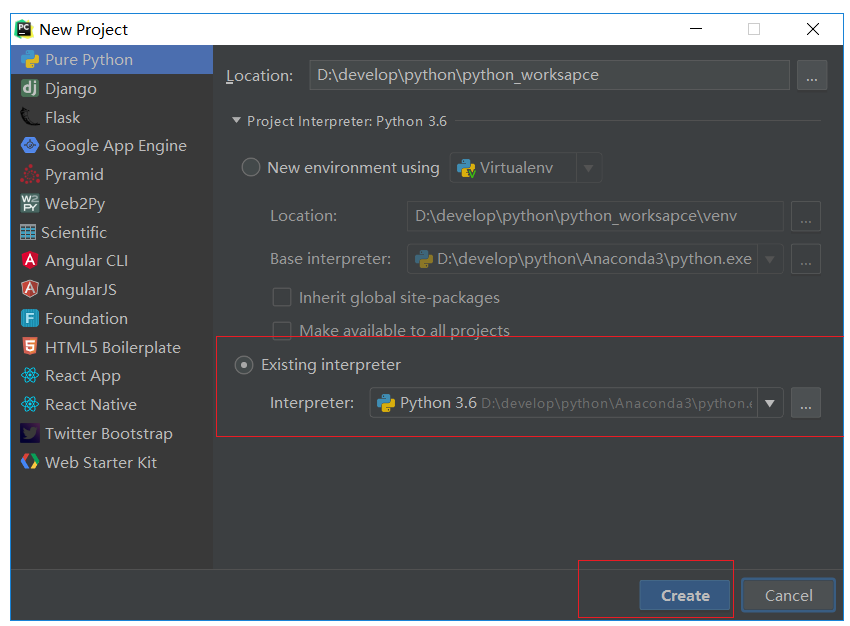The height and width of the screenshot is (626, 850).
Task: Click the Flask horn icon
Action: coord(30,117)
